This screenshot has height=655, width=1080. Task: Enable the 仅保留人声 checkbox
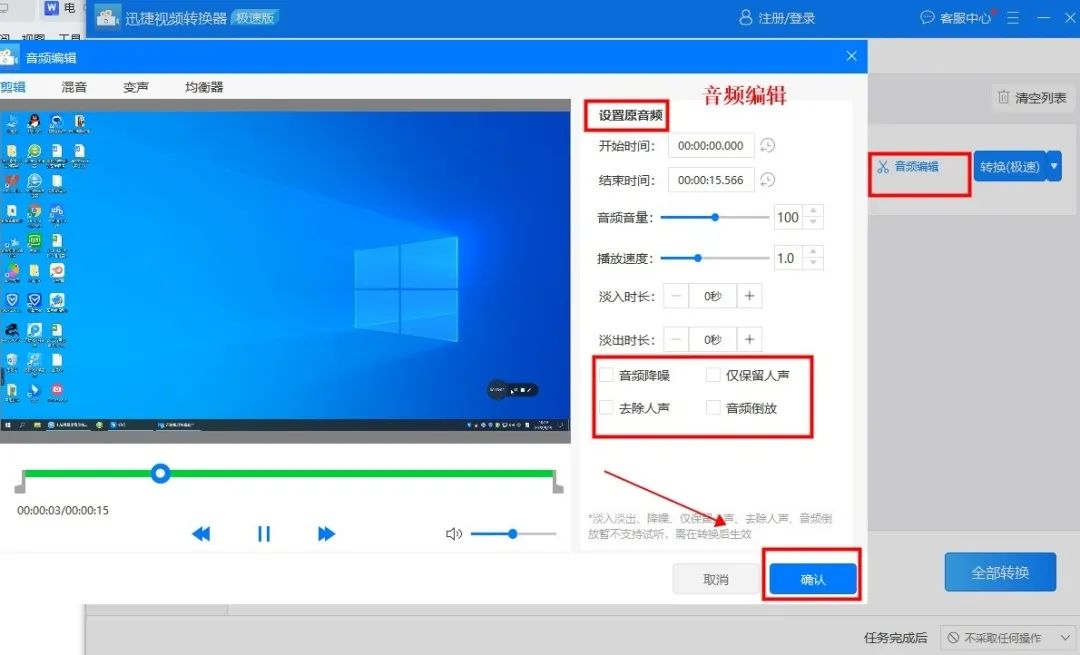pyautogui.click(x=713, y=375)
